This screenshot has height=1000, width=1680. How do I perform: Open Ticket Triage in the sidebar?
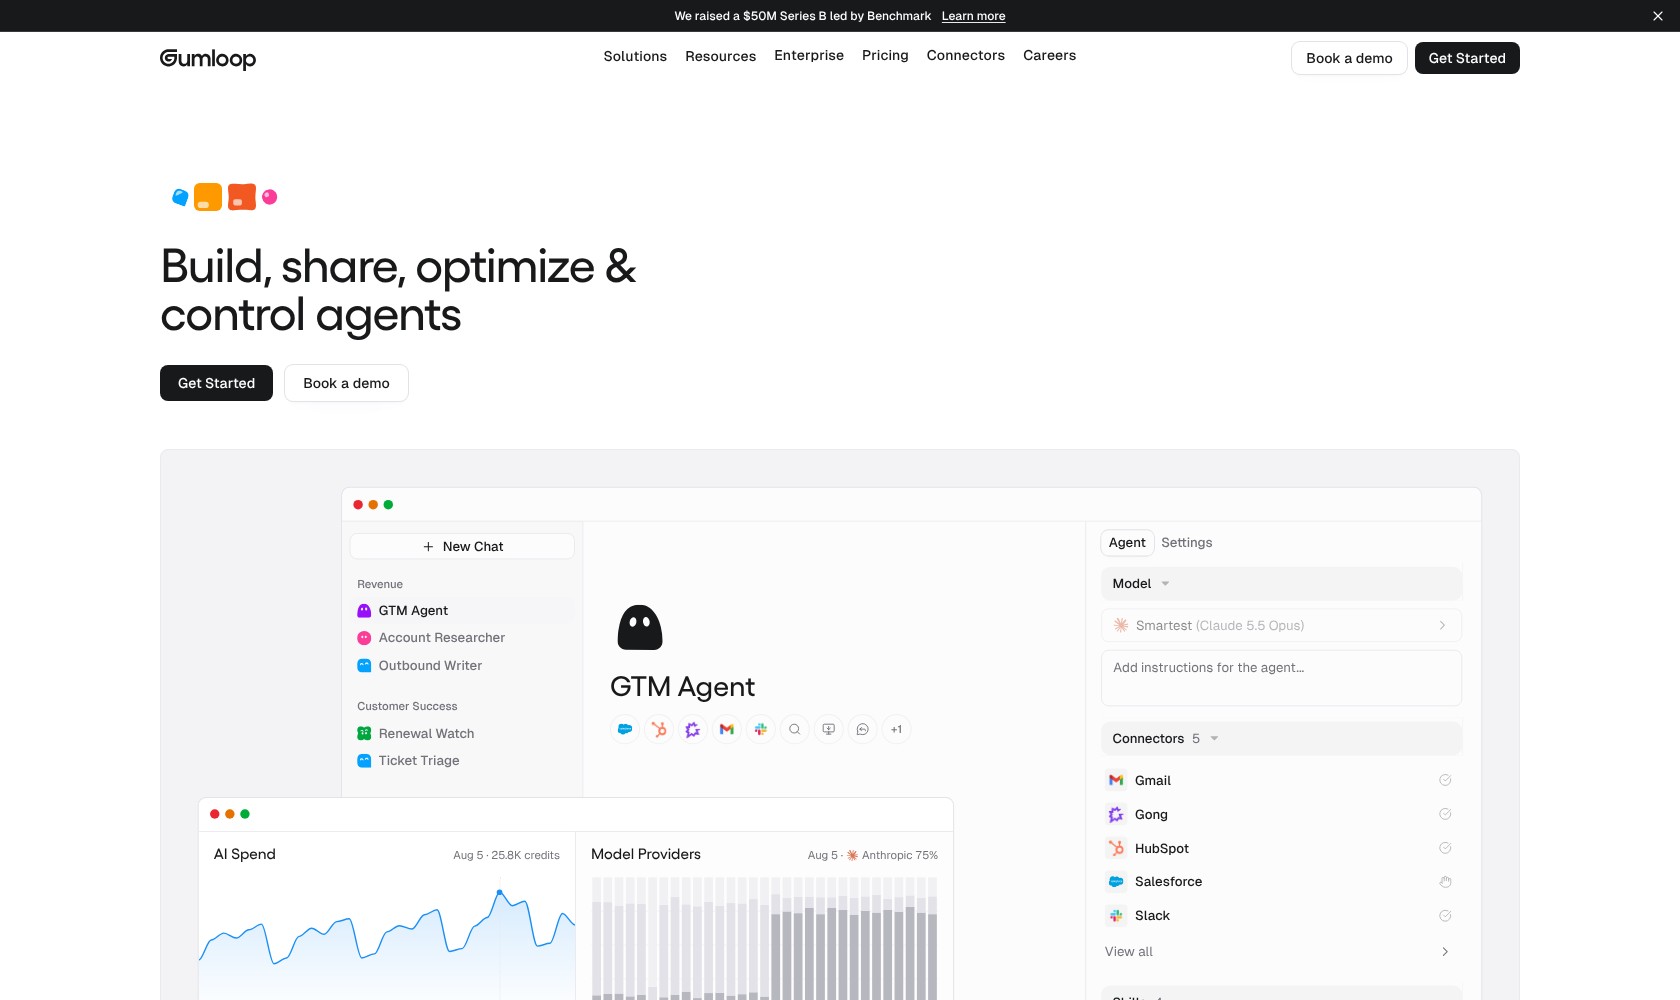(x=419, y=761)
